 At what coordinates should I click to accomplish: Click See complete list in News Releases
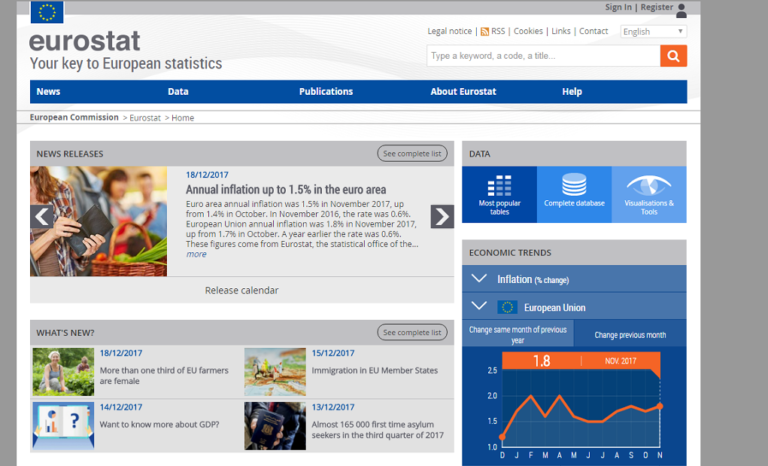412,153
